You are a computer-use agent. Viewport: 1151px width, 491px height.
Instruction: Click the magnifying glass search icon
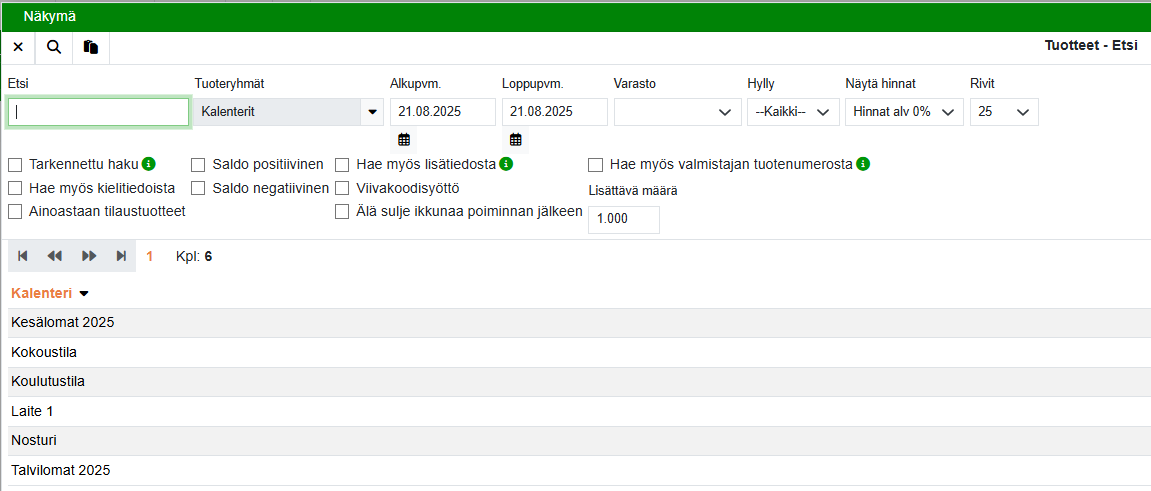[54, 47]
